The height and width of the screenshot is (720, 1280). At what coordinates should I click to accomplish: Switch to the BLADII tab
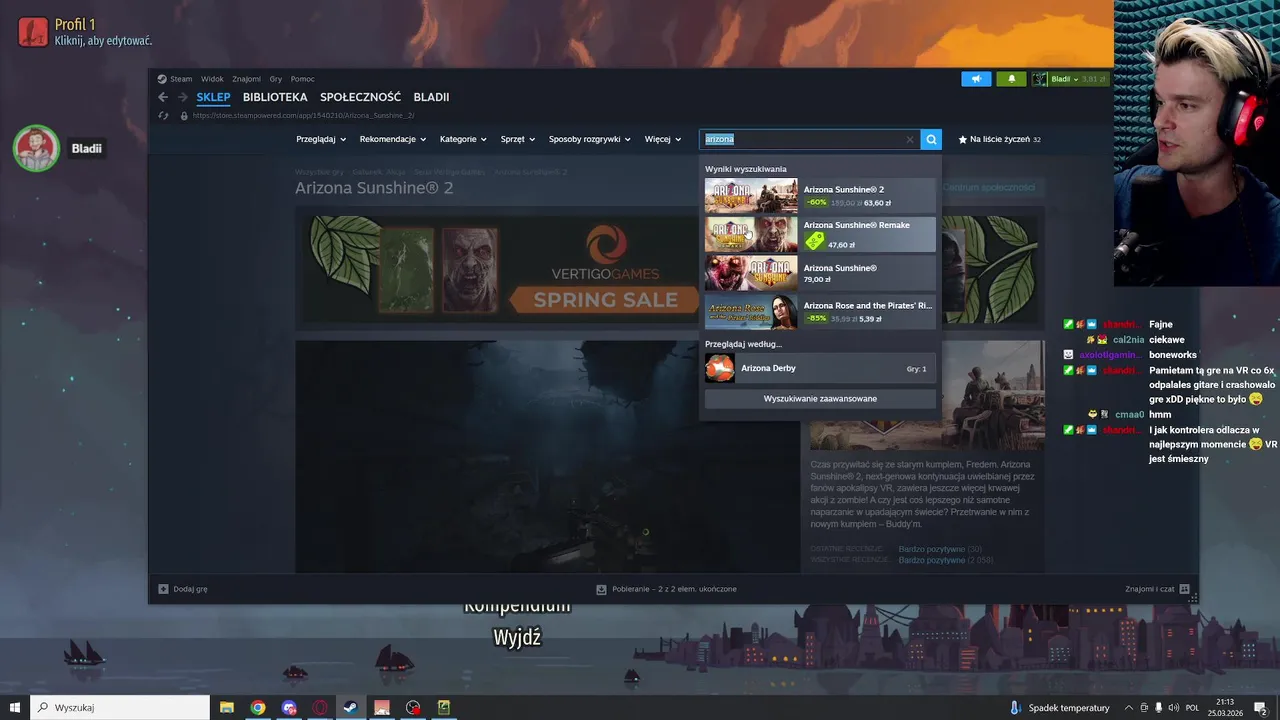(x=431, y=97)
